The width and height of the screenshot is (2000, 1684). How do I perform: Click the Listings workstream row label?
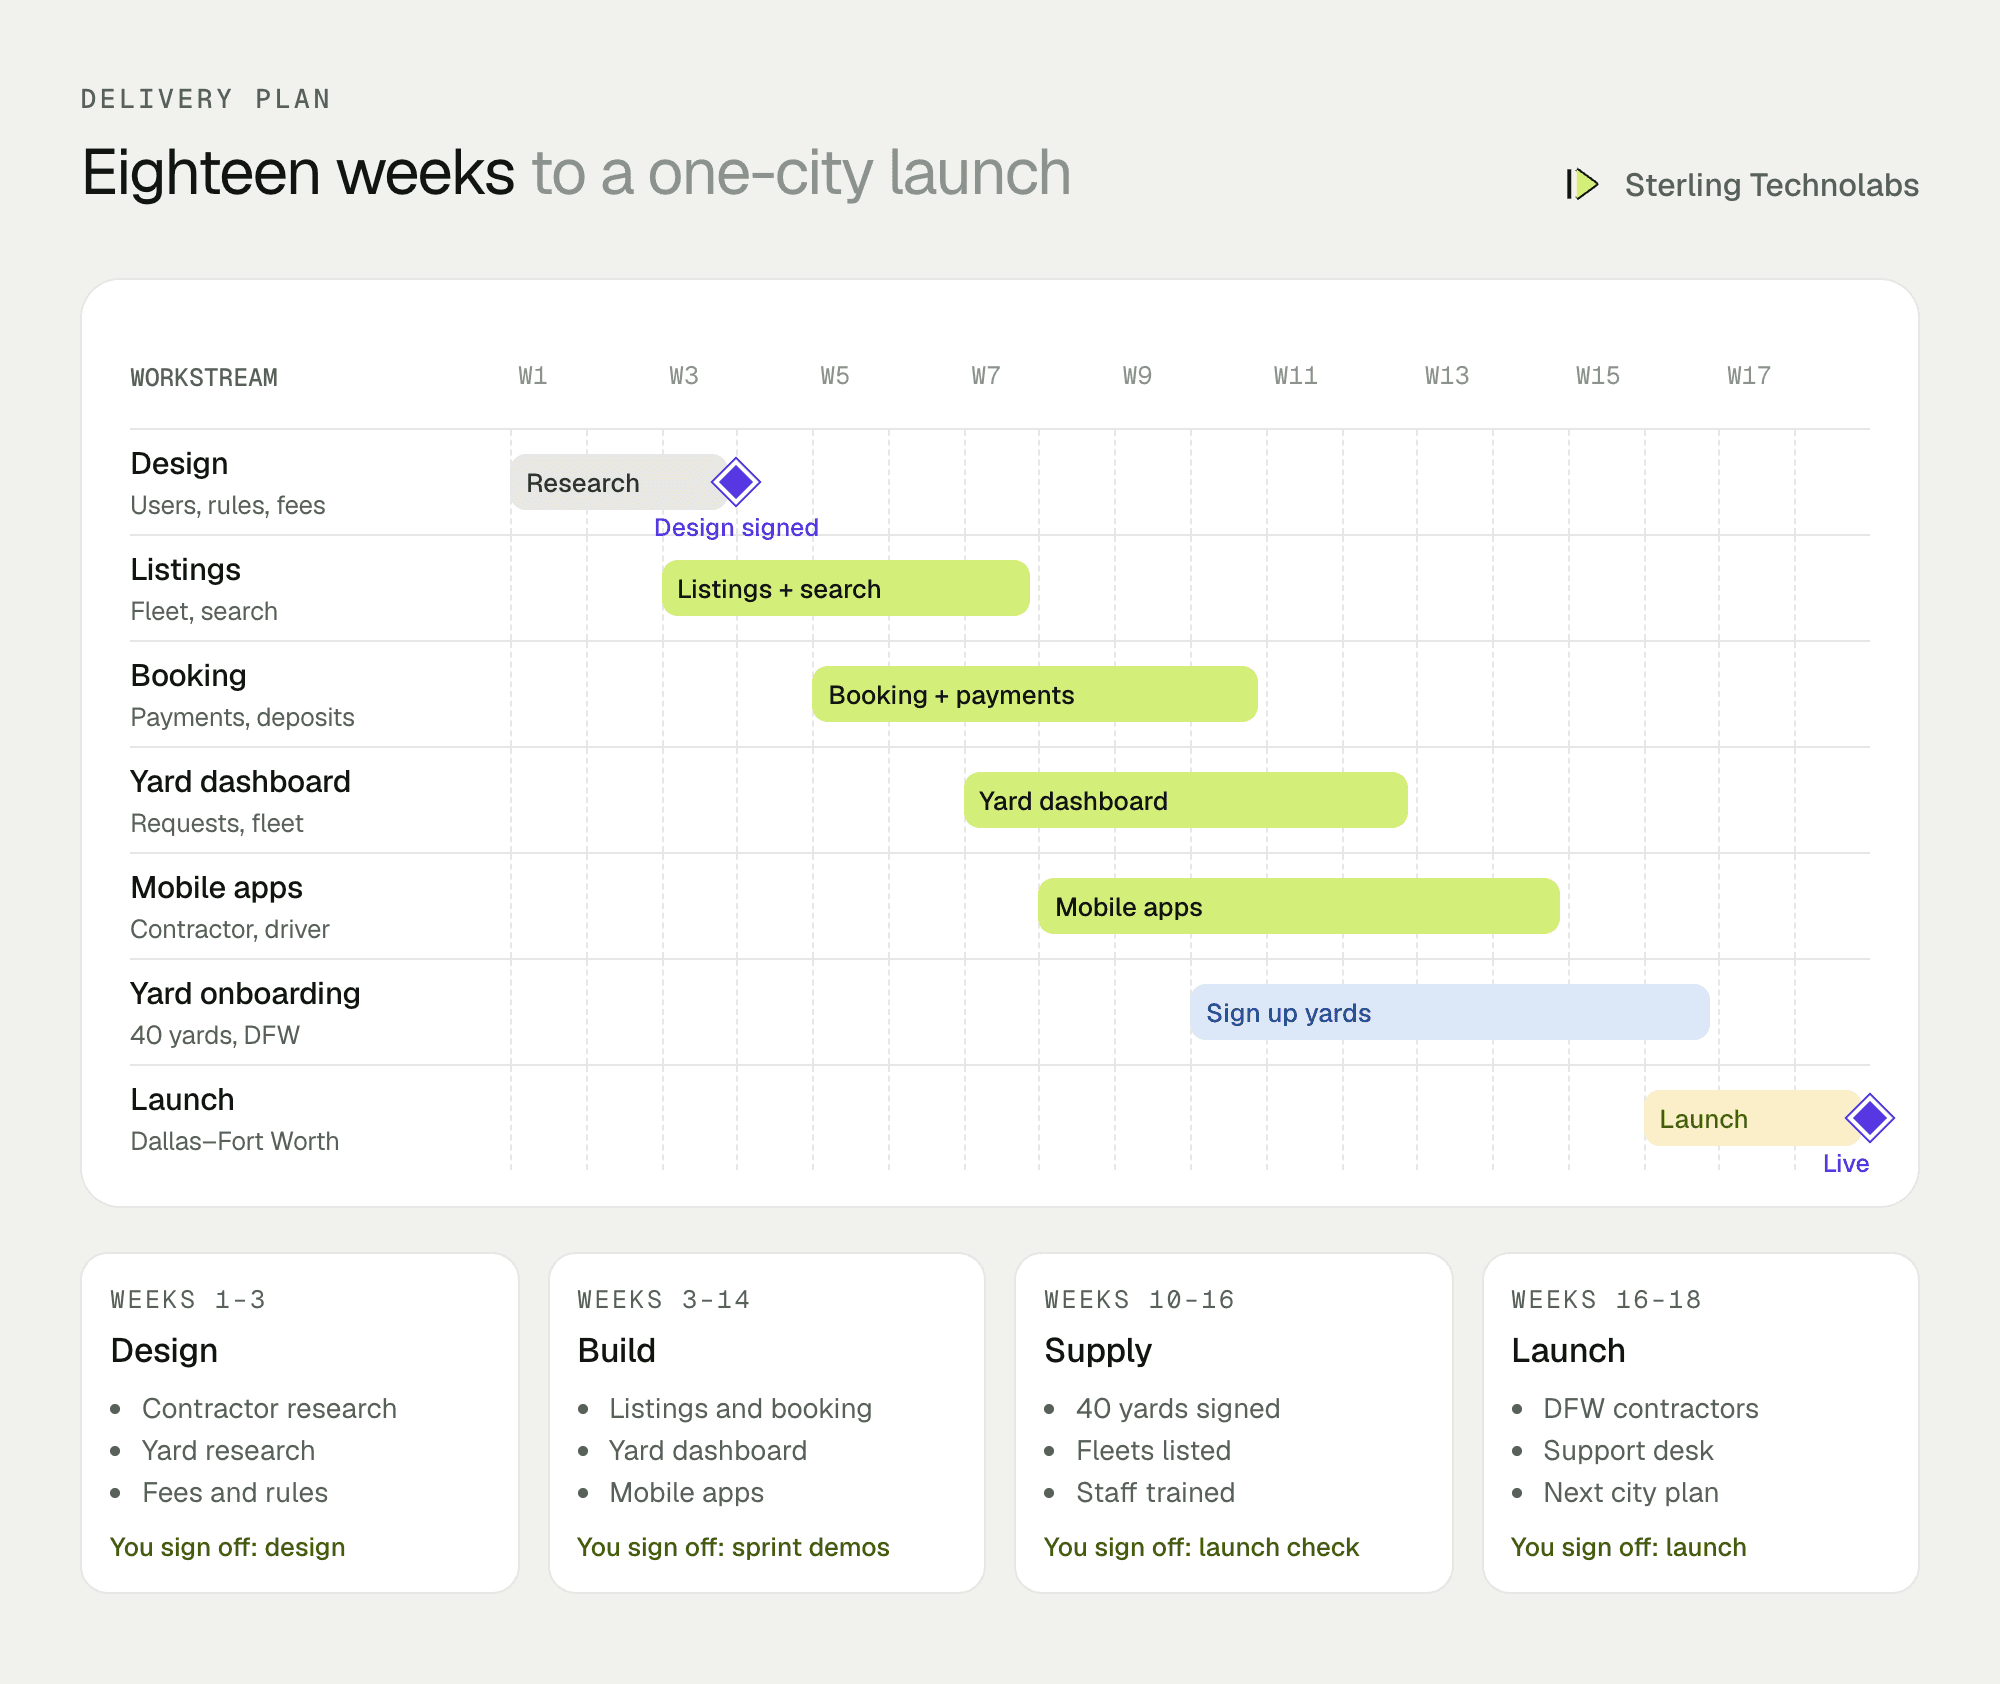pyautogui.click(x=185, y=569)
